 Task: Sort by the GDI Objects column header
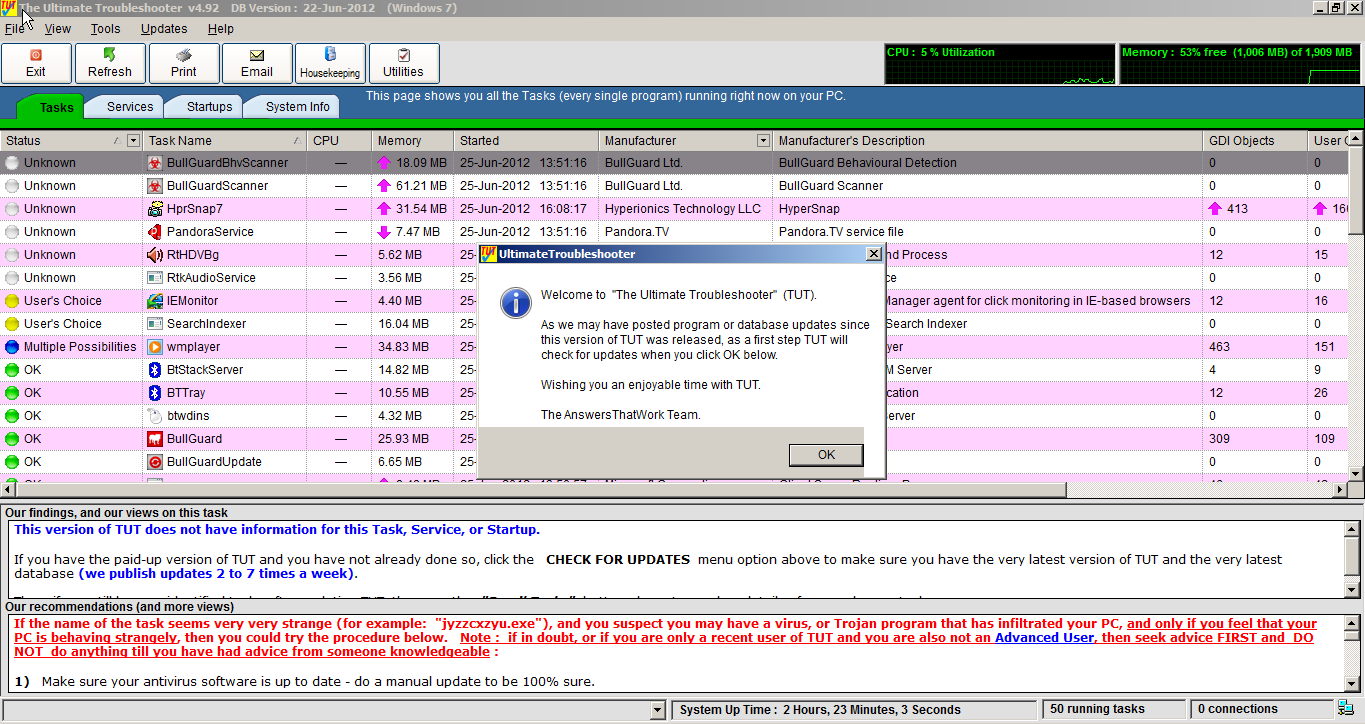(x=1255, y=141)
